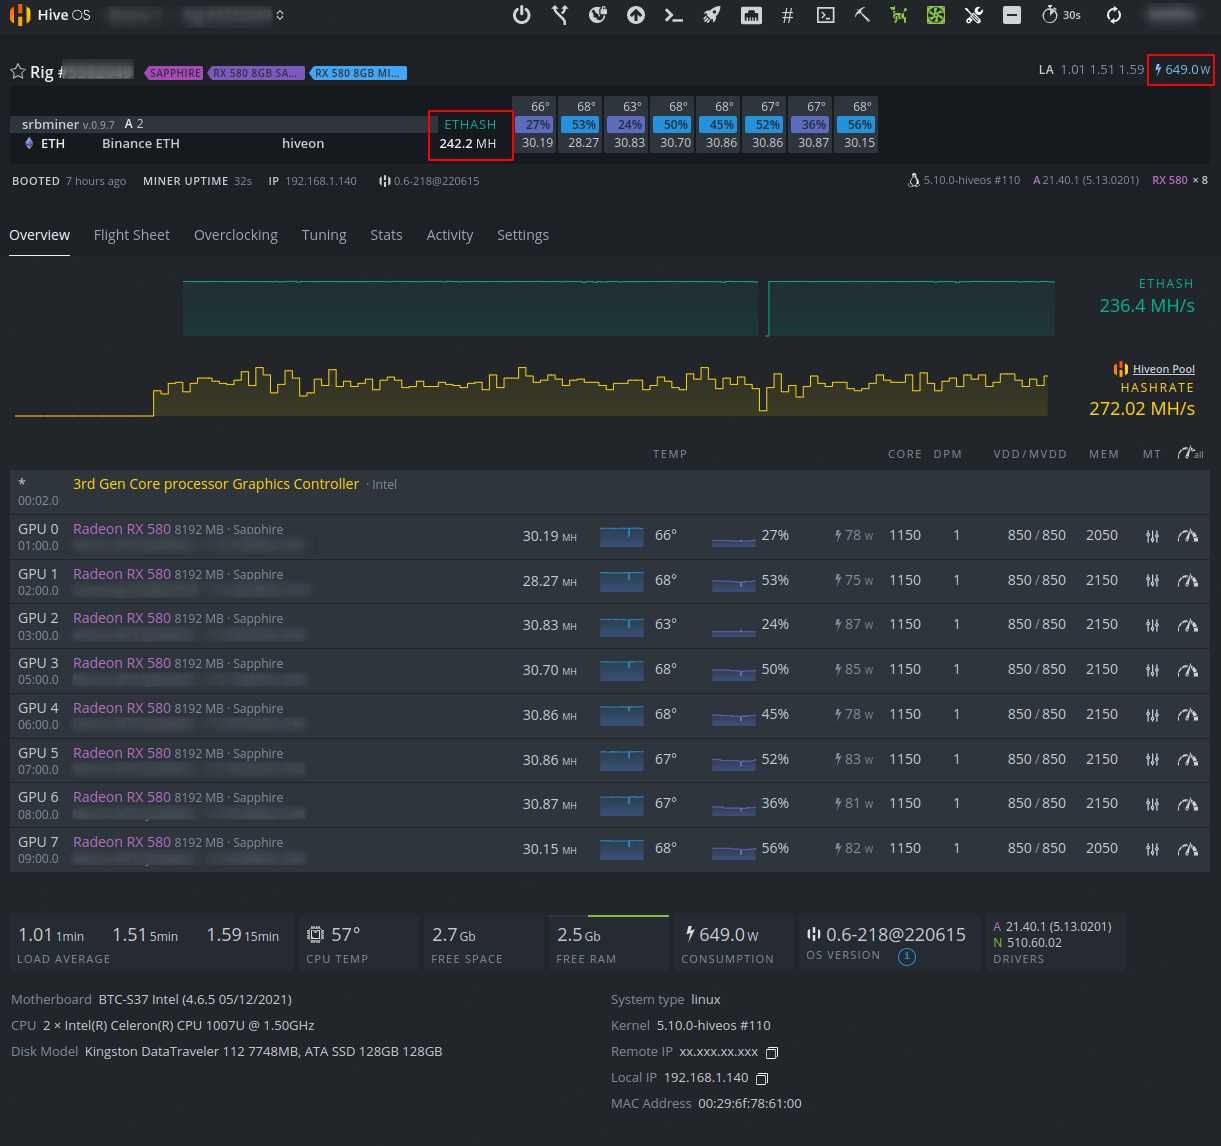1221x1146 pixels.
Task: Click the 3rd Gen Core processor Graphics Controller row
Action: pos(608,491)
